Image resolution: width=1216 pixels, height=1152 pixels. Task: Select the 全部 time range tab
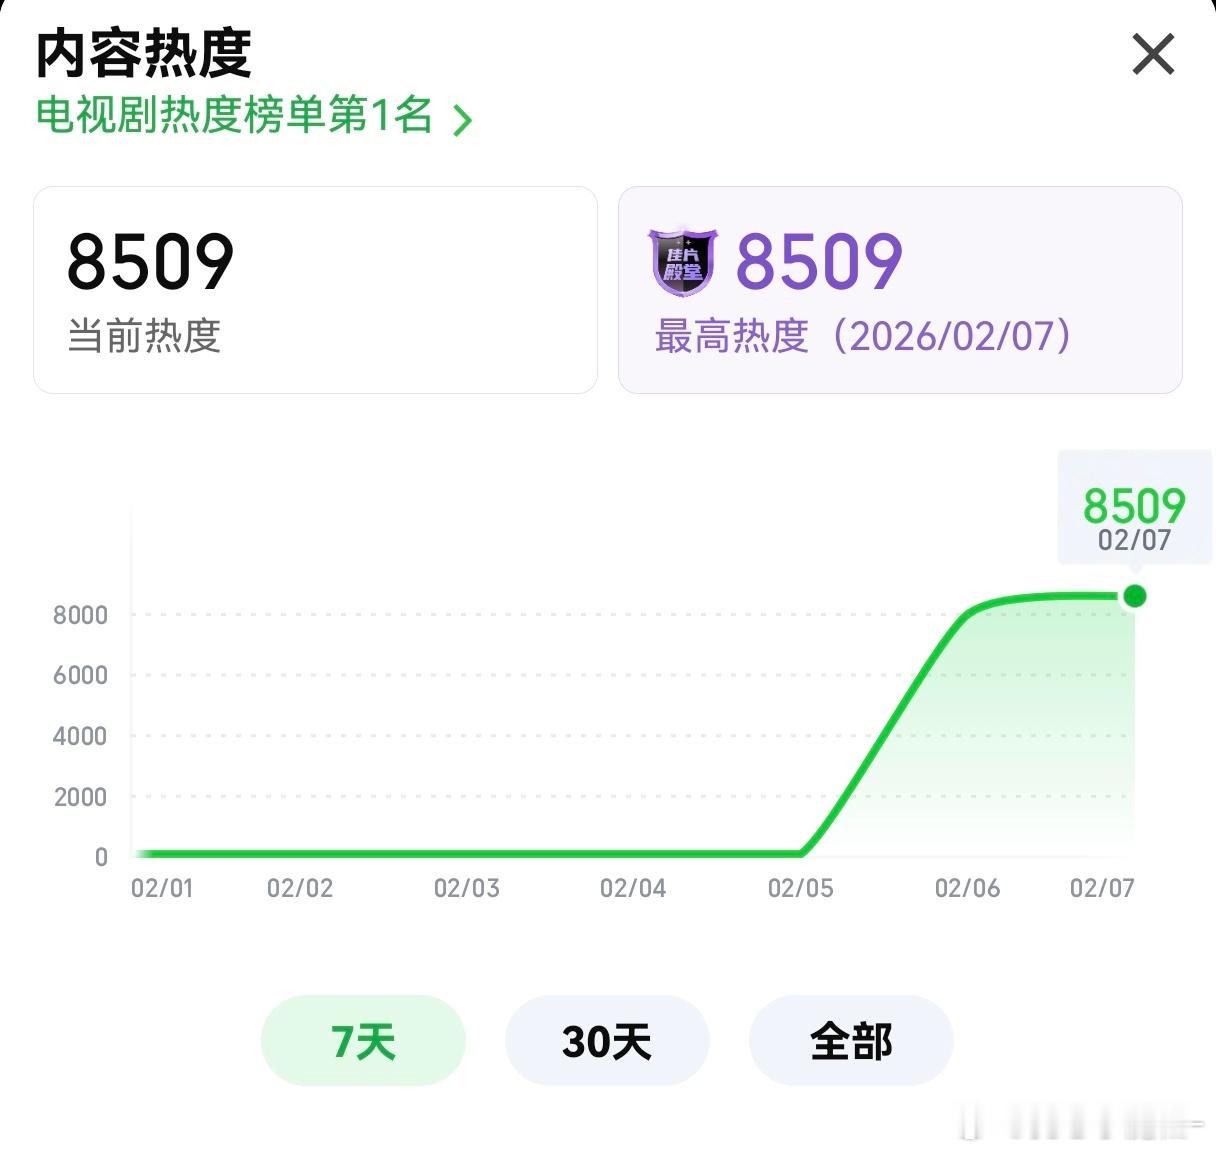click(x=850, y=1040)
